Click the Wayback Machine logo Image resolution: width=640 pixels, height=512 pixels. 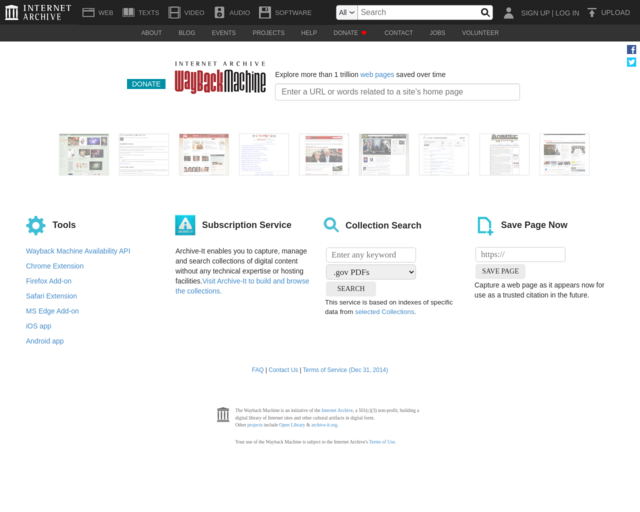(x=220, y=77)
